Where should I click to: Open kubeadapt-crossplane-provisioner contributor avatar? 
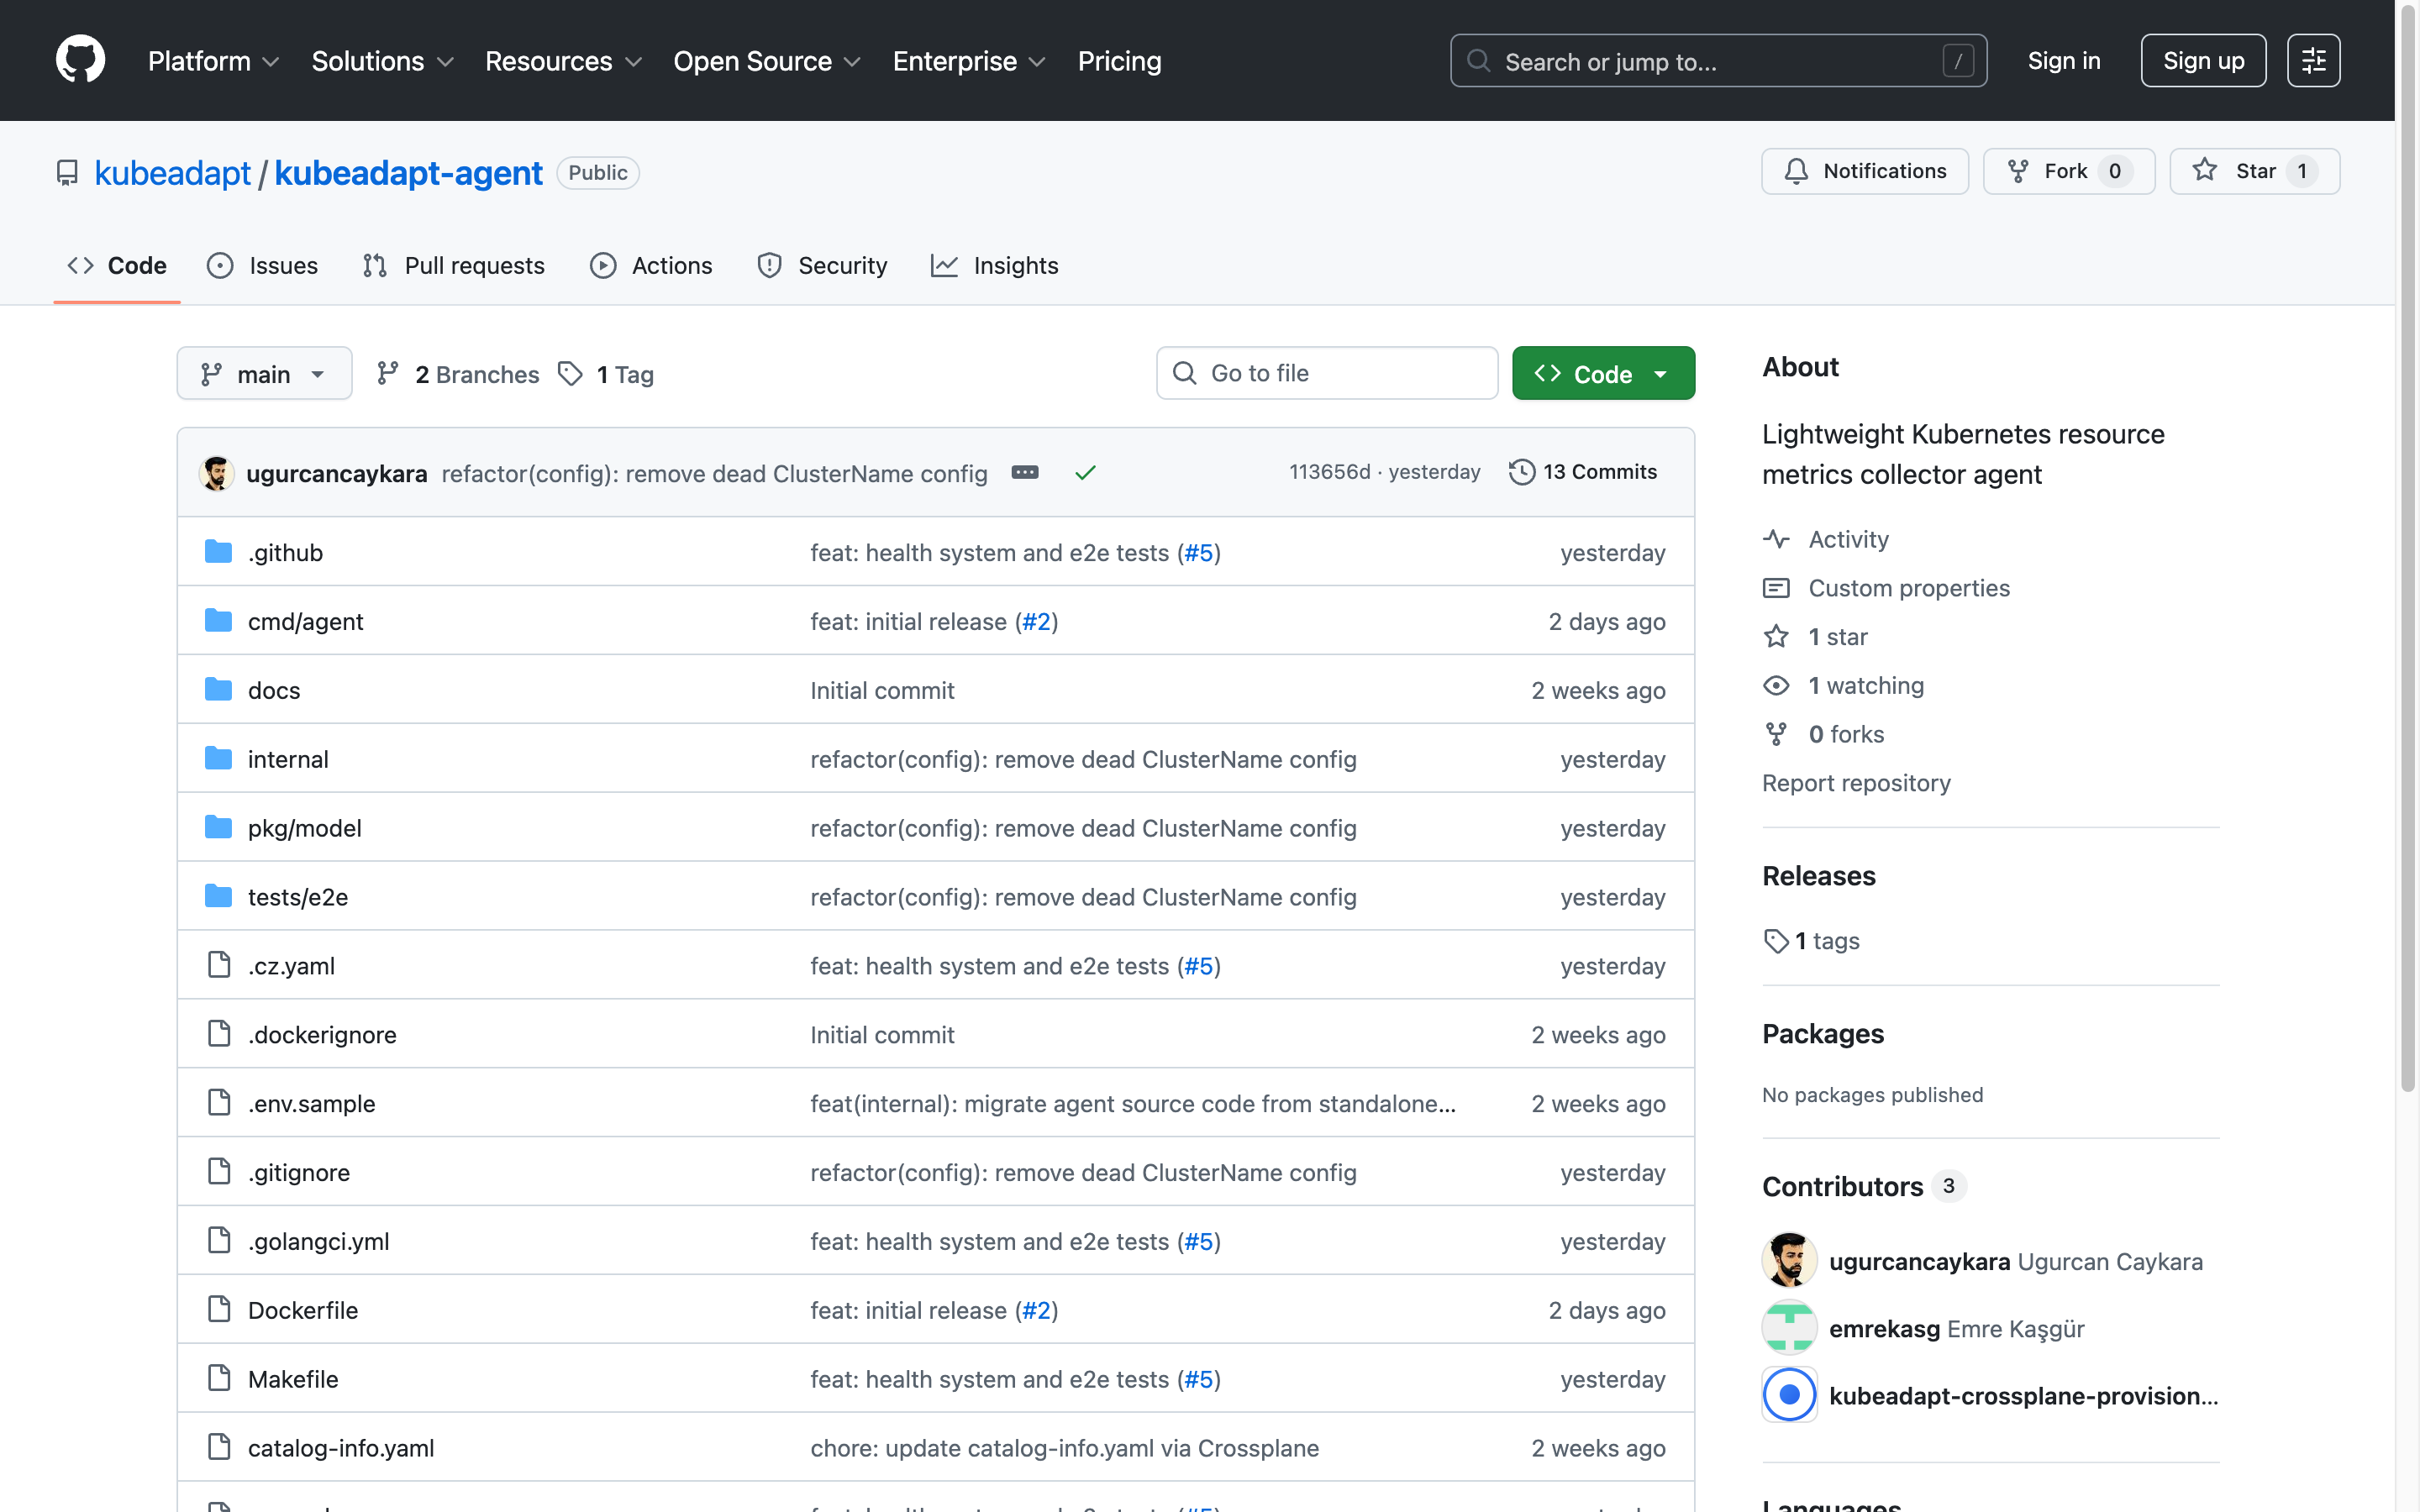click(1789, 1394)
